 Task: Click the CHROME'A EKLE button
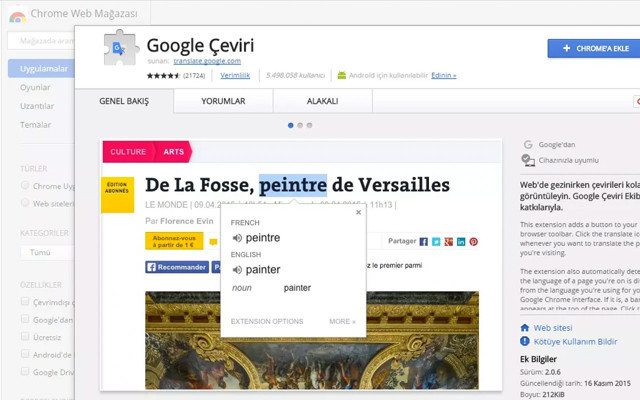pos(593,48)
